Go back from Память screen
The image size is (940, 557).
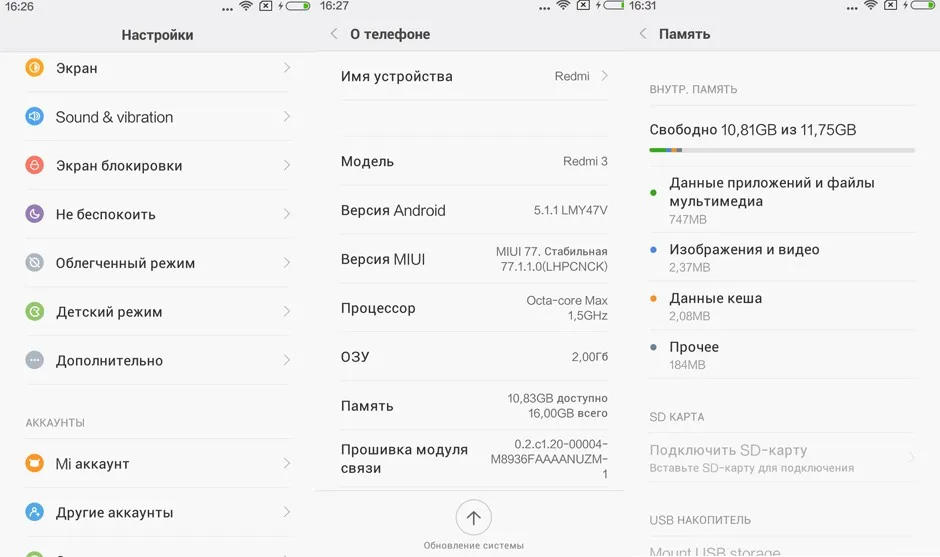(x=643, y=34)
